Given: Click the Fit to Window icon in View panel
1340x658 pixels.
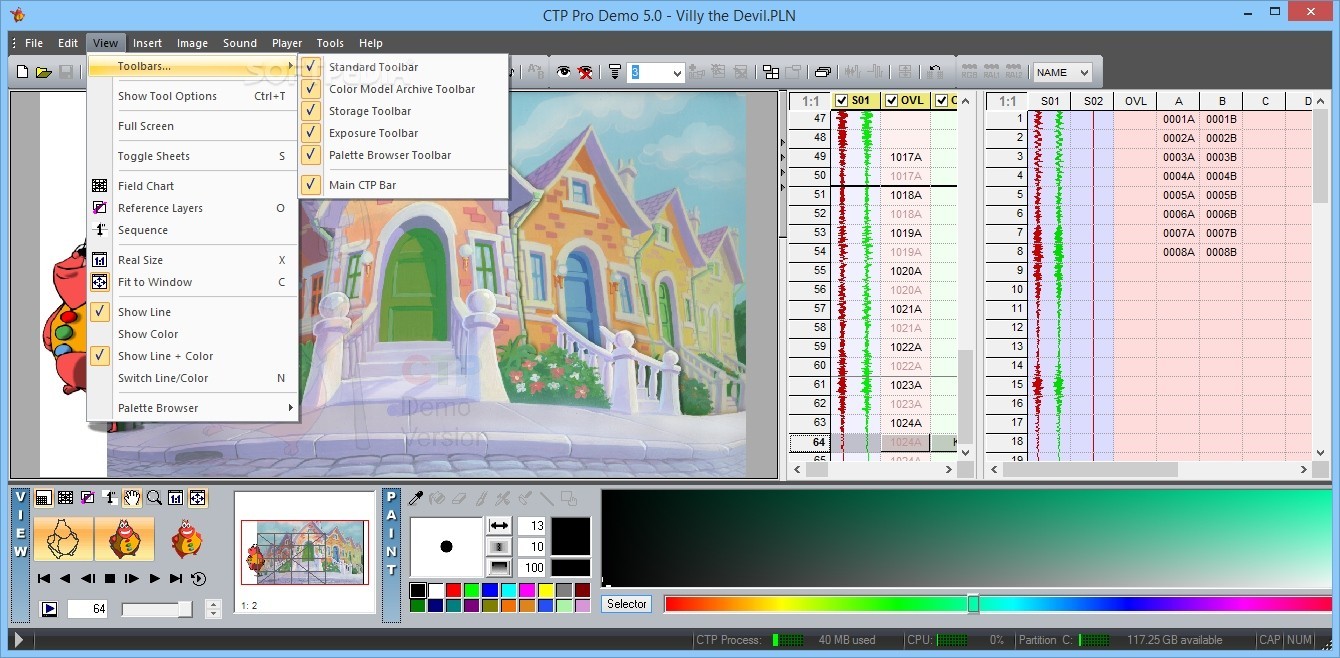Looking at the screenshot, I should click(x=198, y=497).
